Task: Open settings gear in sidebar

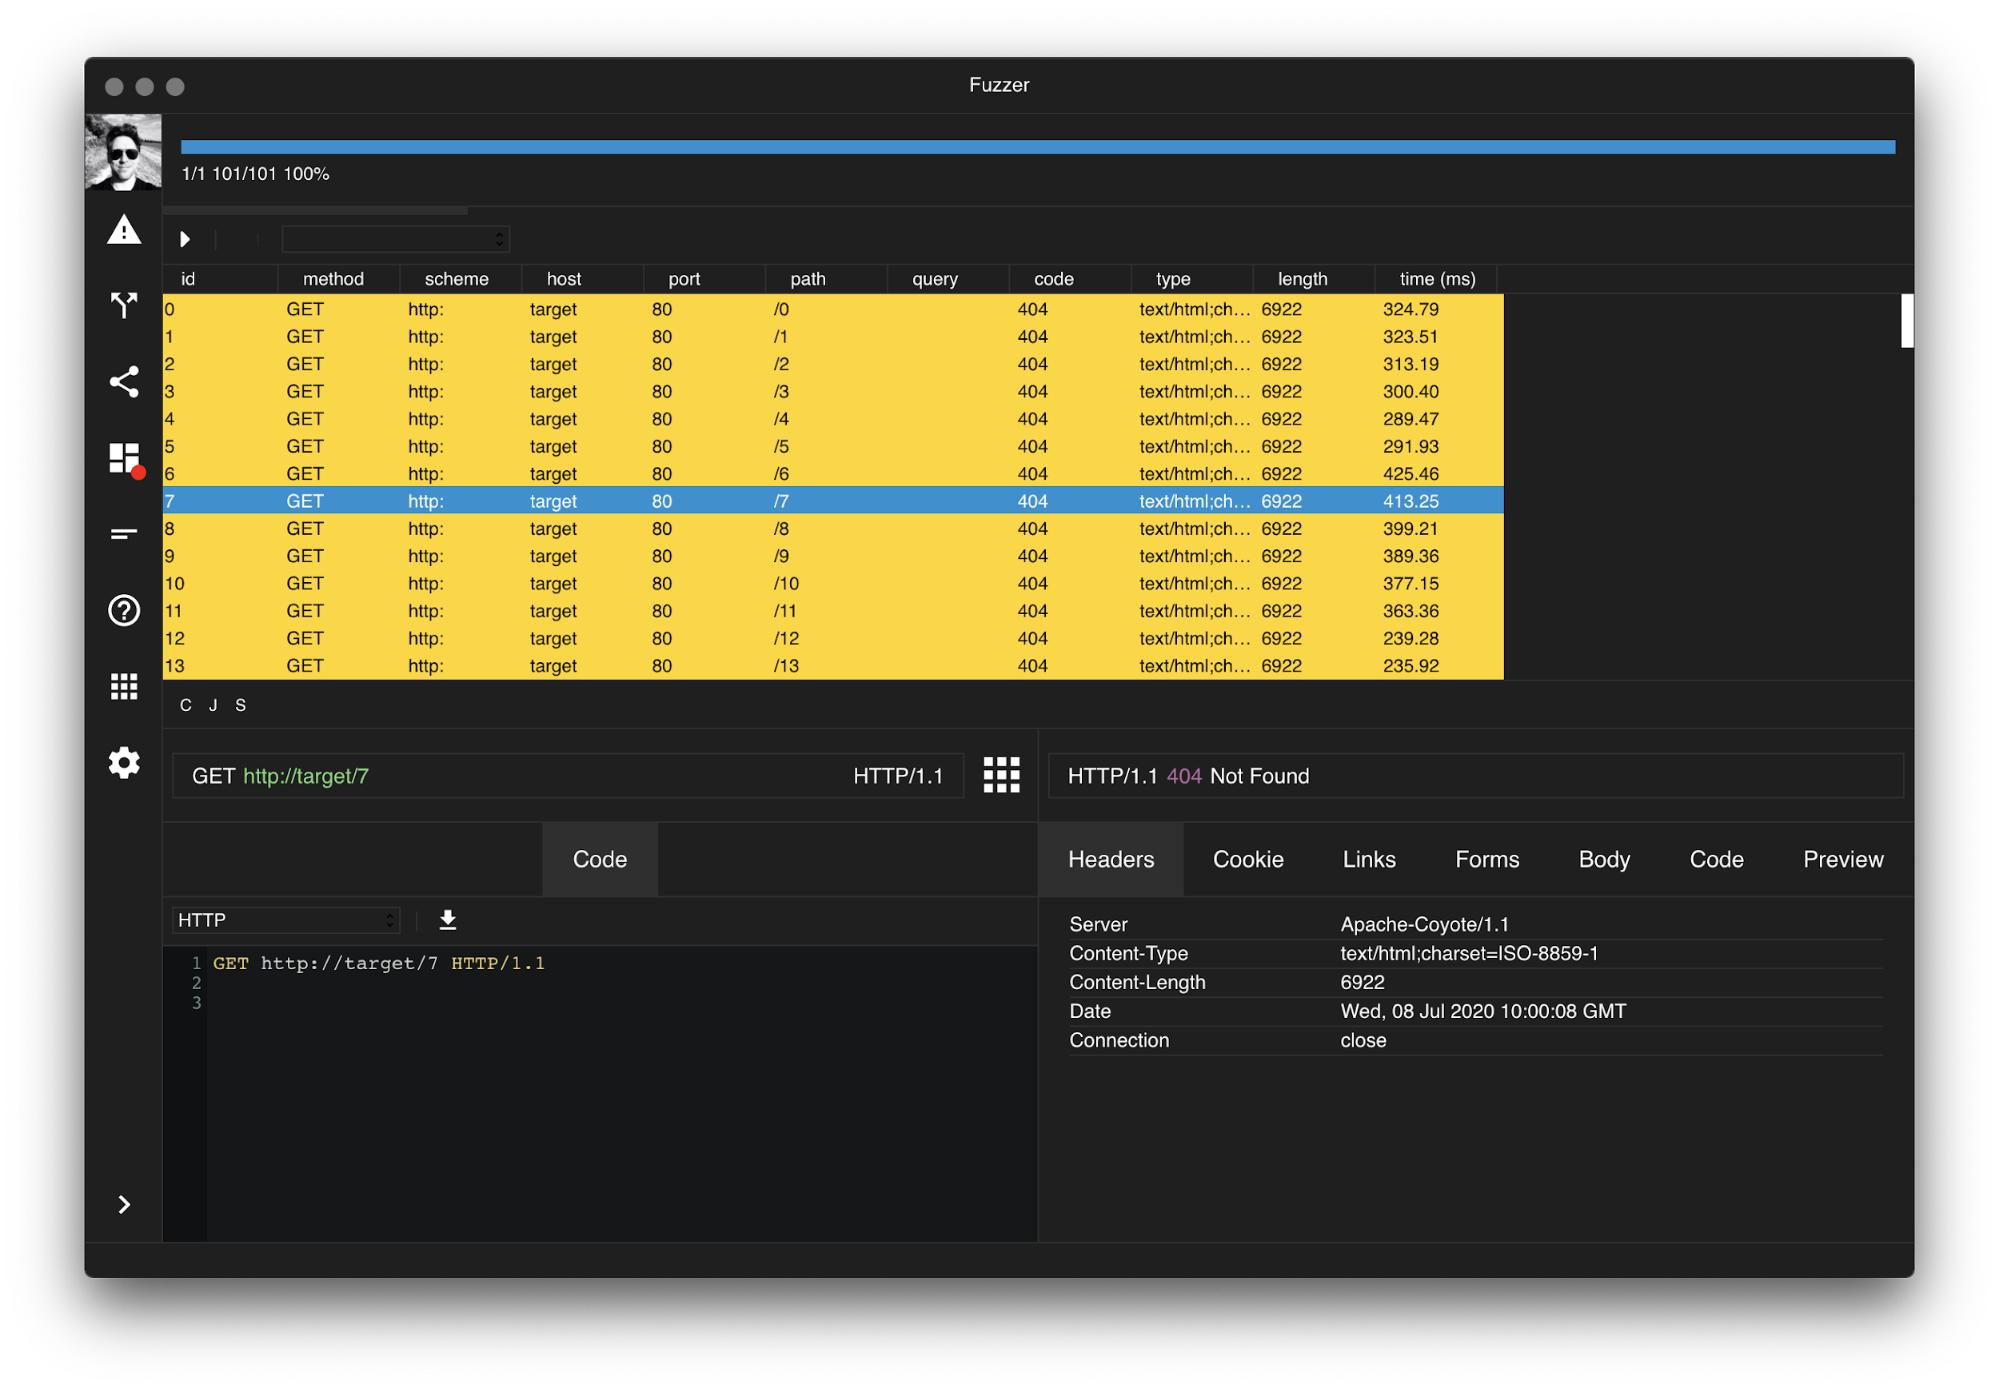Action: [124, 762]
